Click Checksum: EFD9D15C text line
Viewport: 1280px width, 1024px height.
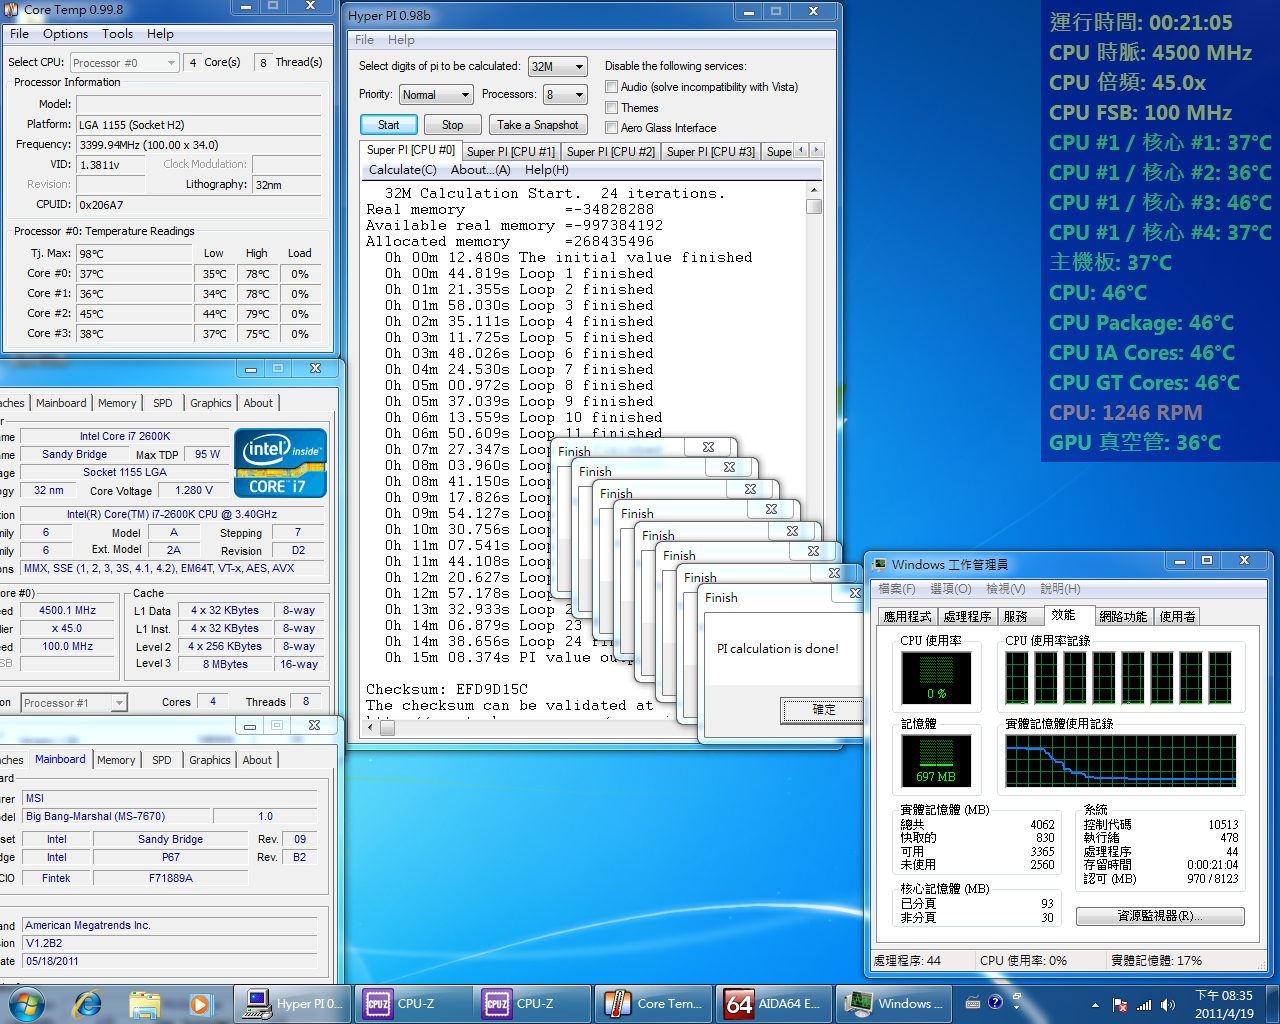[447, 689]
